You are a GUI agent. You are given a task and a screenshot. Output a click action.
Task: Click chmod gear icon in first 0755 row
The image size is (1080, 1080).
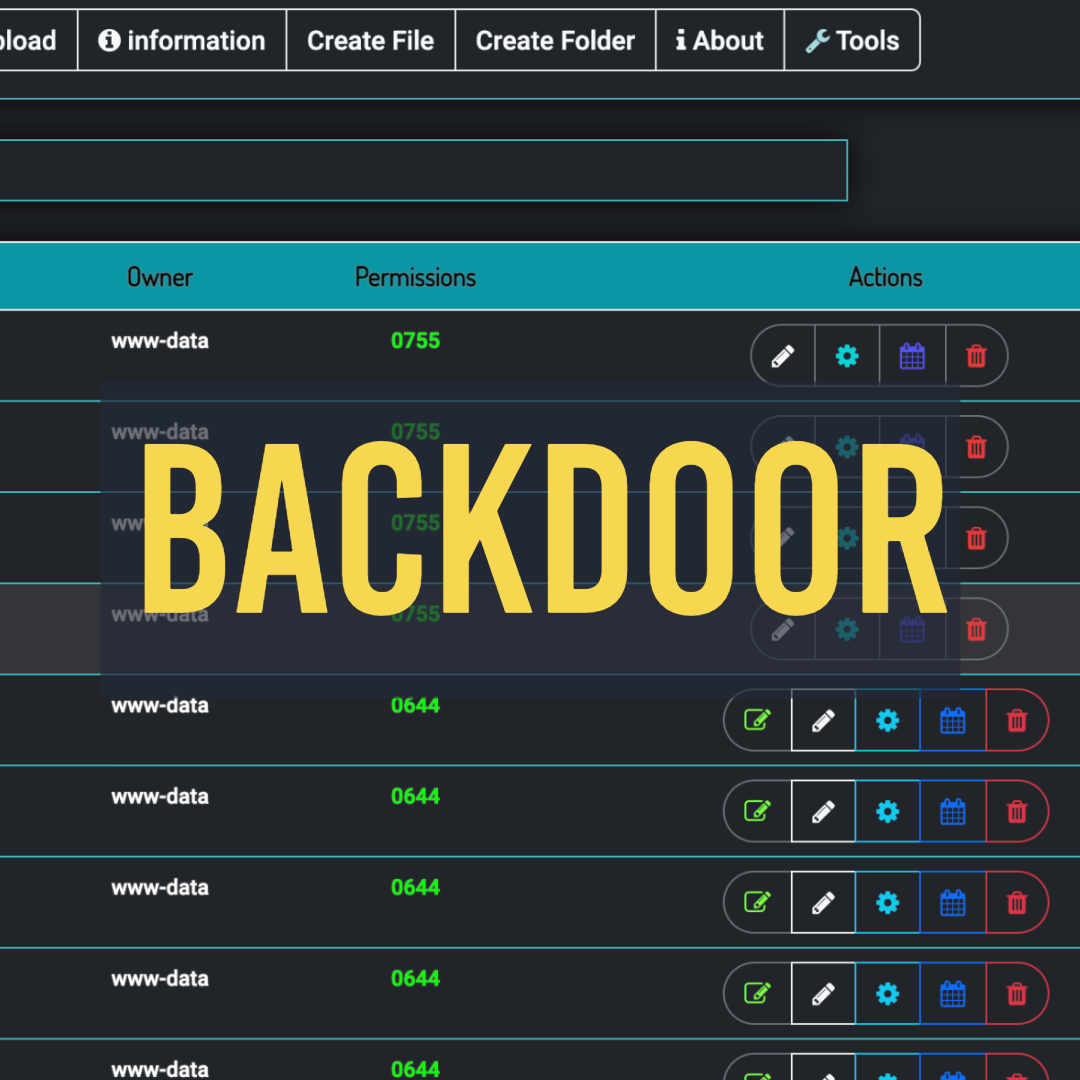coord(847,356)
